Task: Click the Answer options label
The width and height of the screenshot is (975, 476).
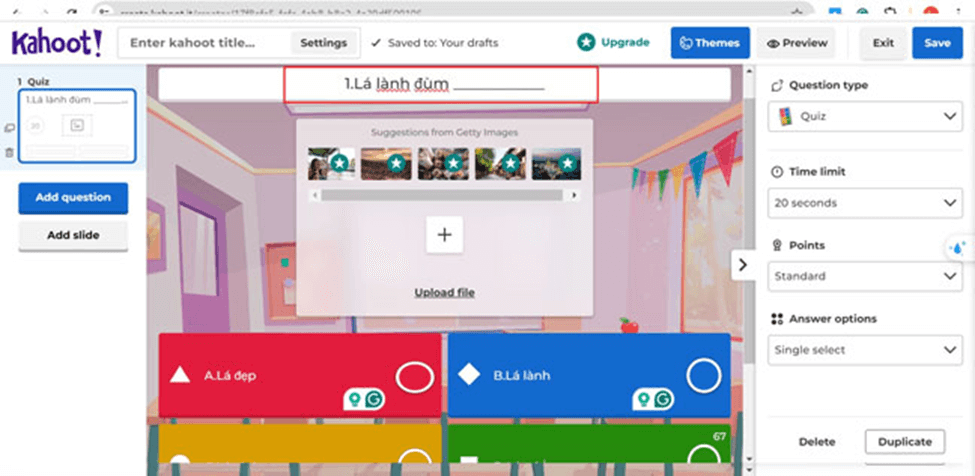Action: (833, 319)
